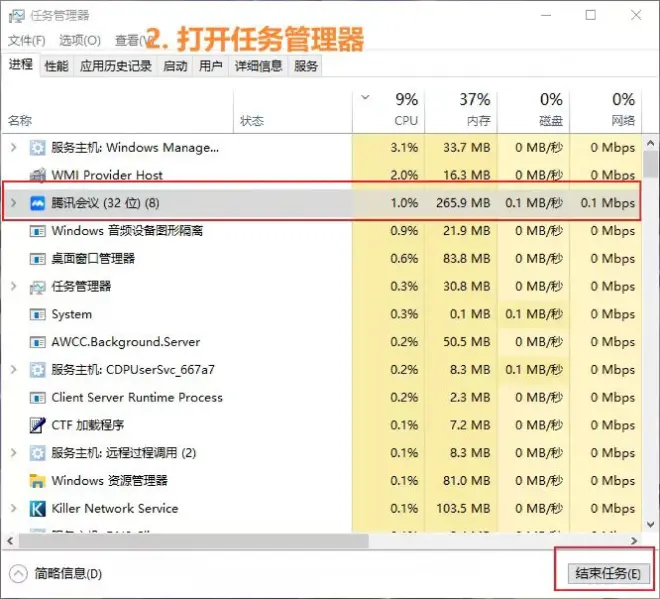This screenshot has width=660, height=599.
Task: Select the Client Server Runtime Process name
Action: [x=137, y=398]
